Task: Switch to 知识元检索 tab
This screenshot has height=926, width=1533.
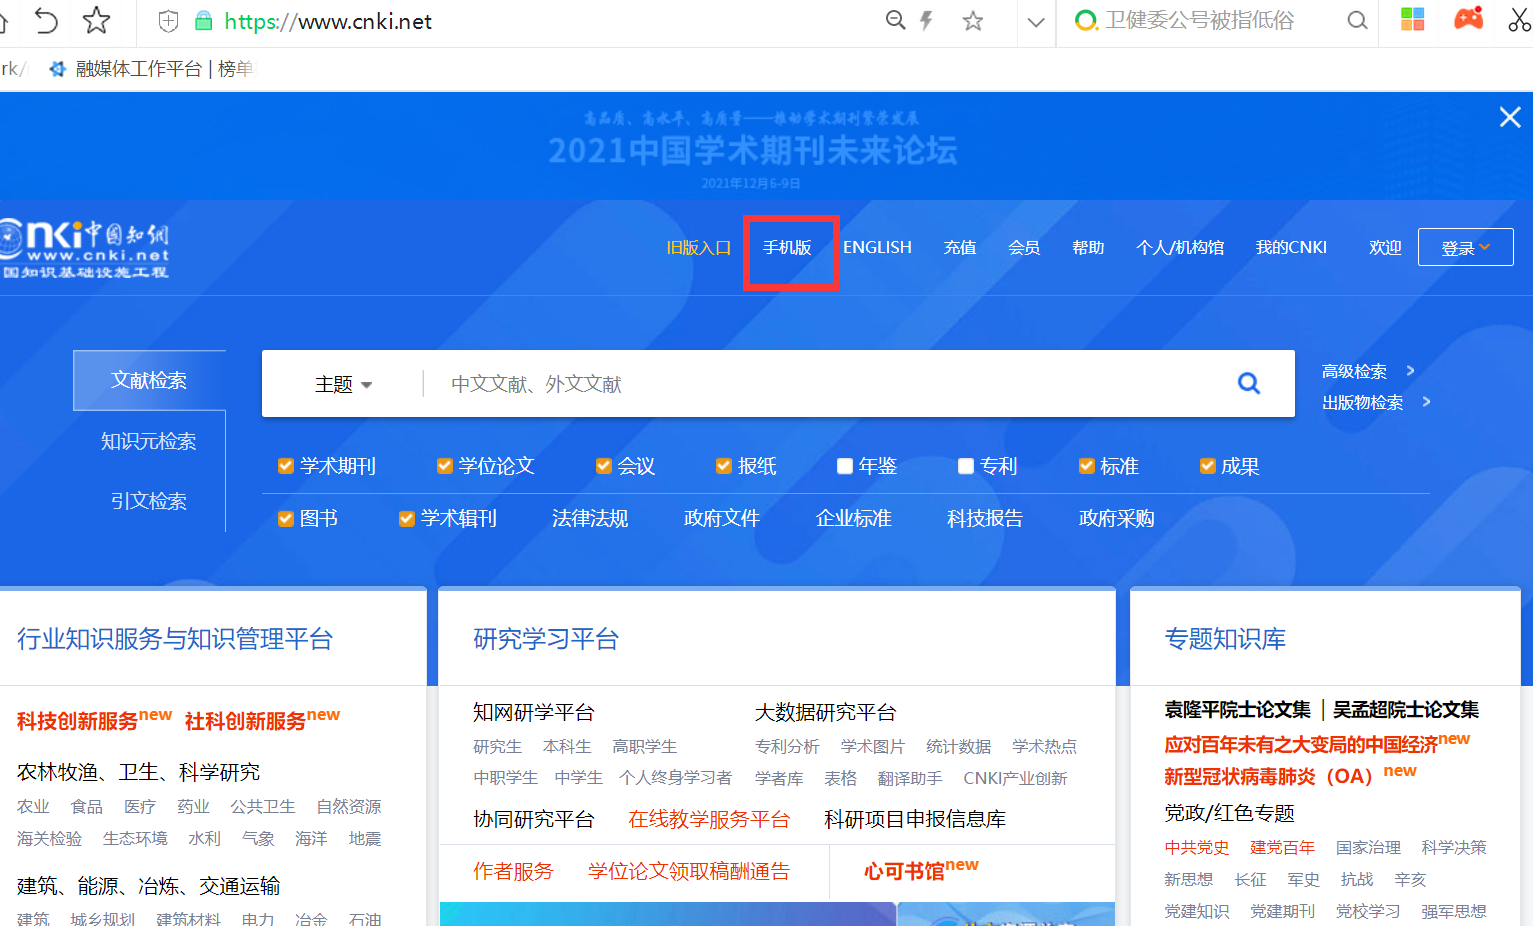Action: point(149,441)
